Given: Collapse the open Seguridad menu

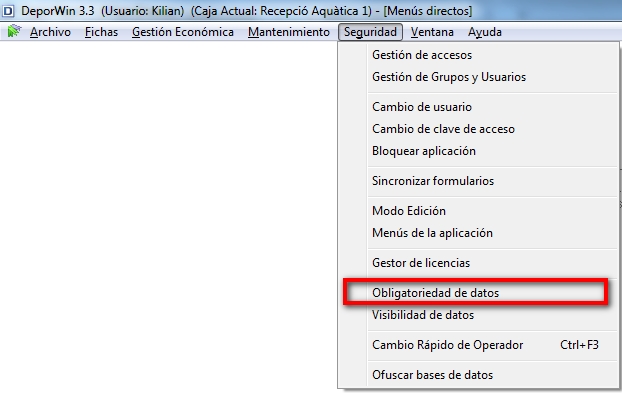Looking at the screenshot, I should pos(371,32).
